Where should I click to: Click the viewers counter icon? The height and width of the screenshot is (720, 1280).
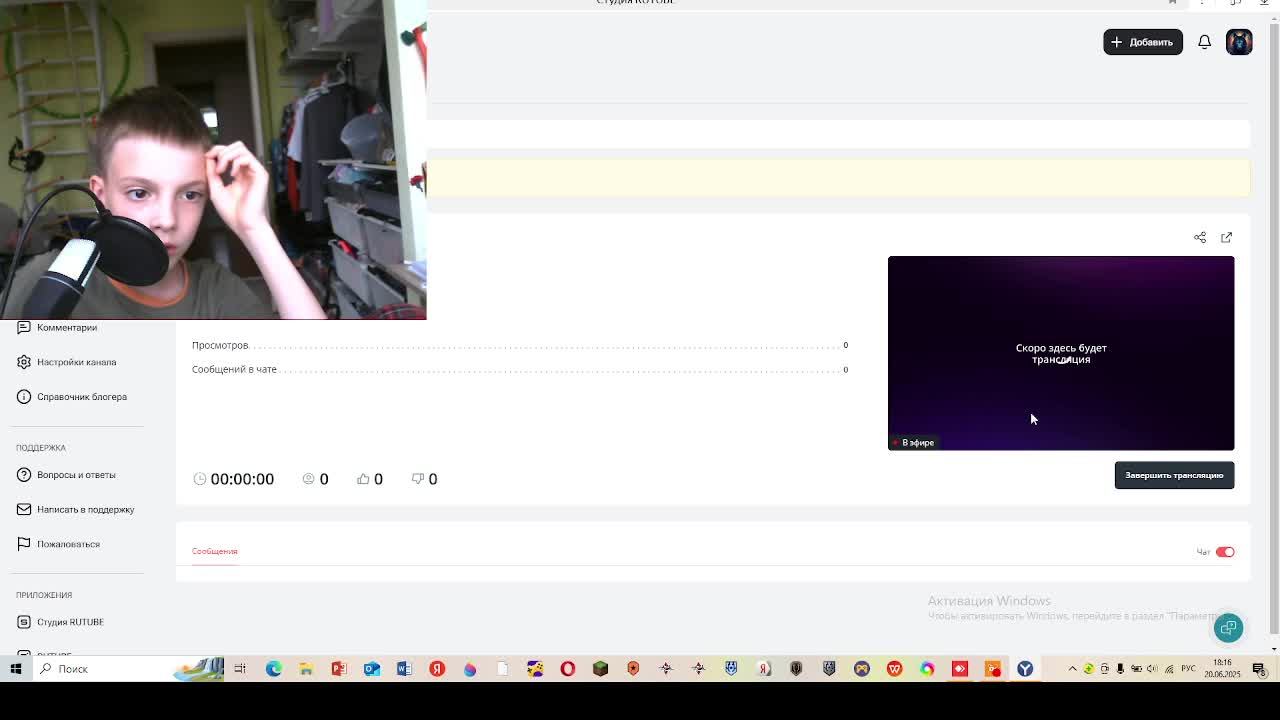[308, 479]
